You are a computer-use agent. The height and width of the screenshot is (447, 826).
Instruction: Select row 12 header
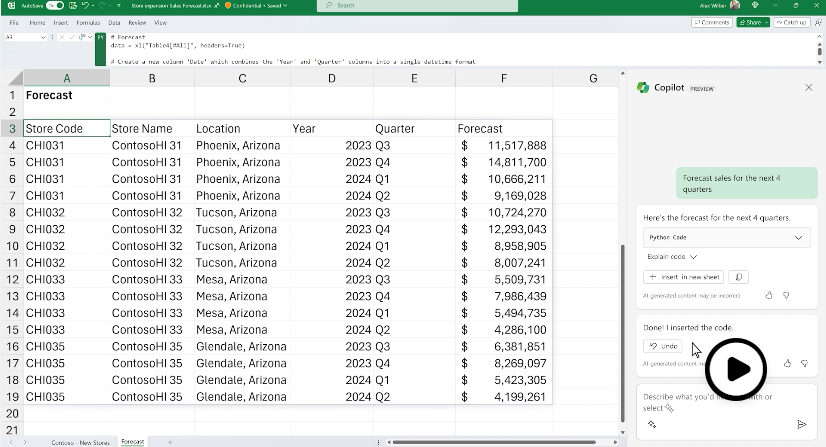(12, 280)
